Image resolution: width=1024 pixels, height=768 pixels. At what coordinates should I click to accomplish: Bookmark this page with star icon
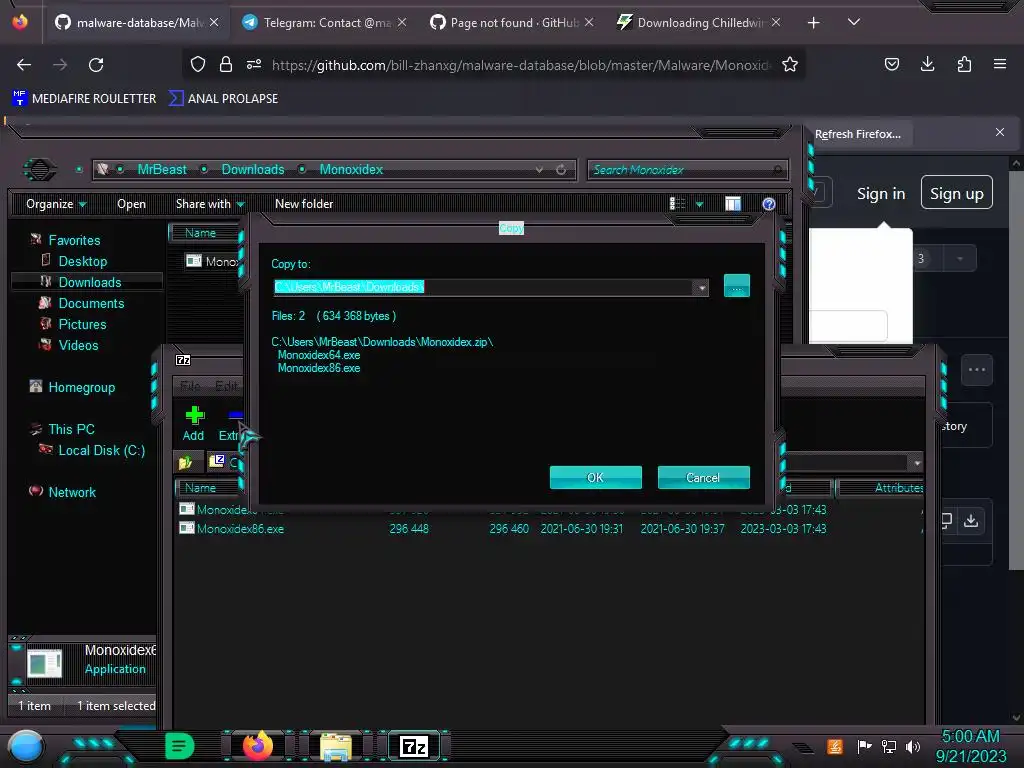pos(790,64)
